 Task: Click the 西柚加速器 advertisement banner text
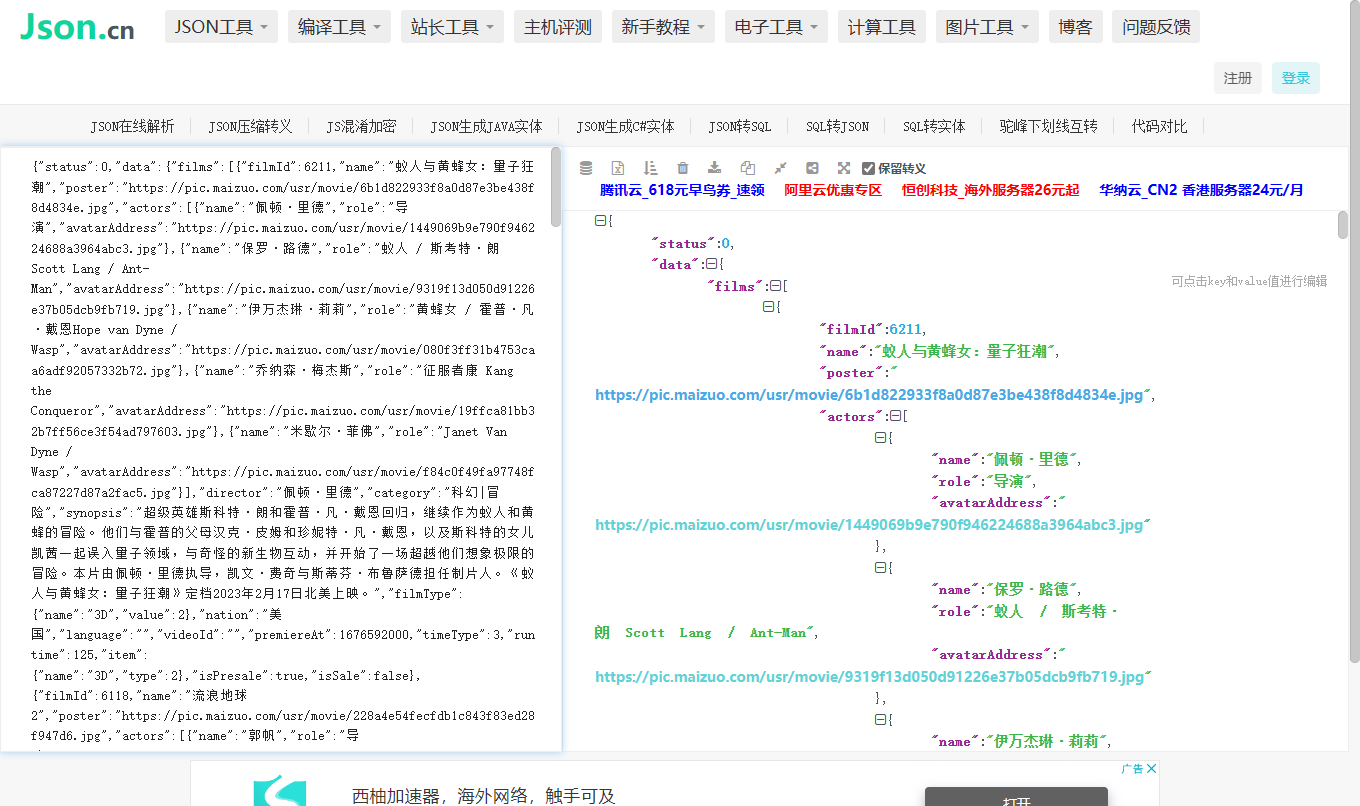(484, 796)
